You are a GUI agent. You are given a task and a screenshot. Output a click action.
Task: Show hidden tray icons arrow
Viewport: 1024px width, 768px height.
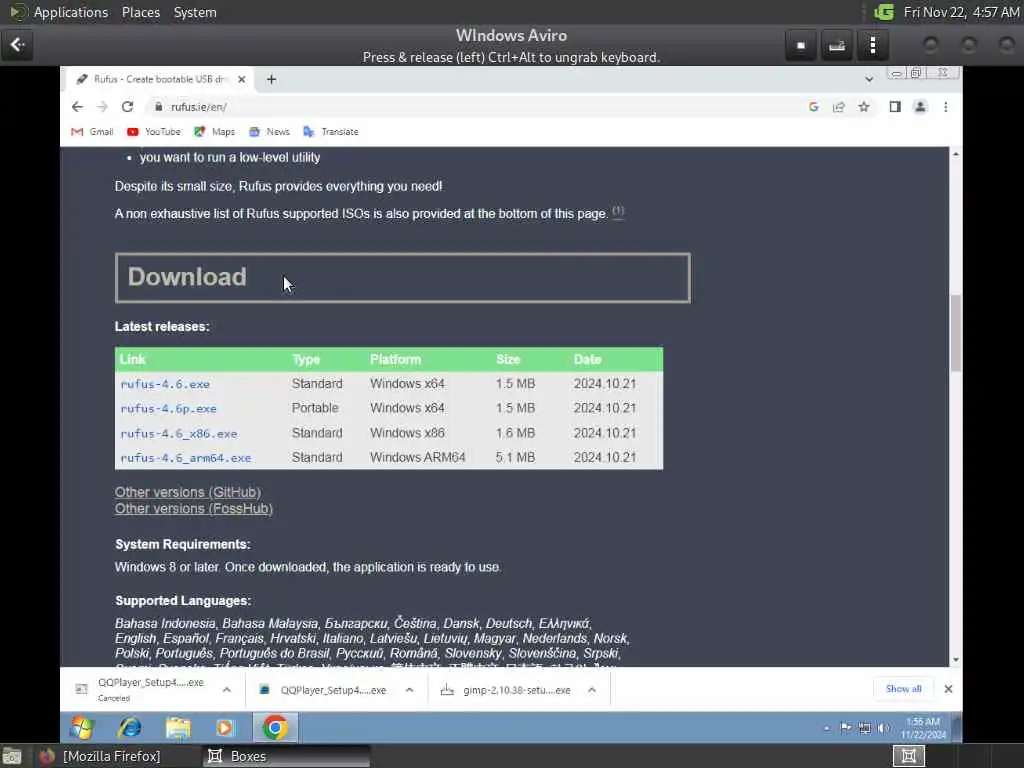827,728
